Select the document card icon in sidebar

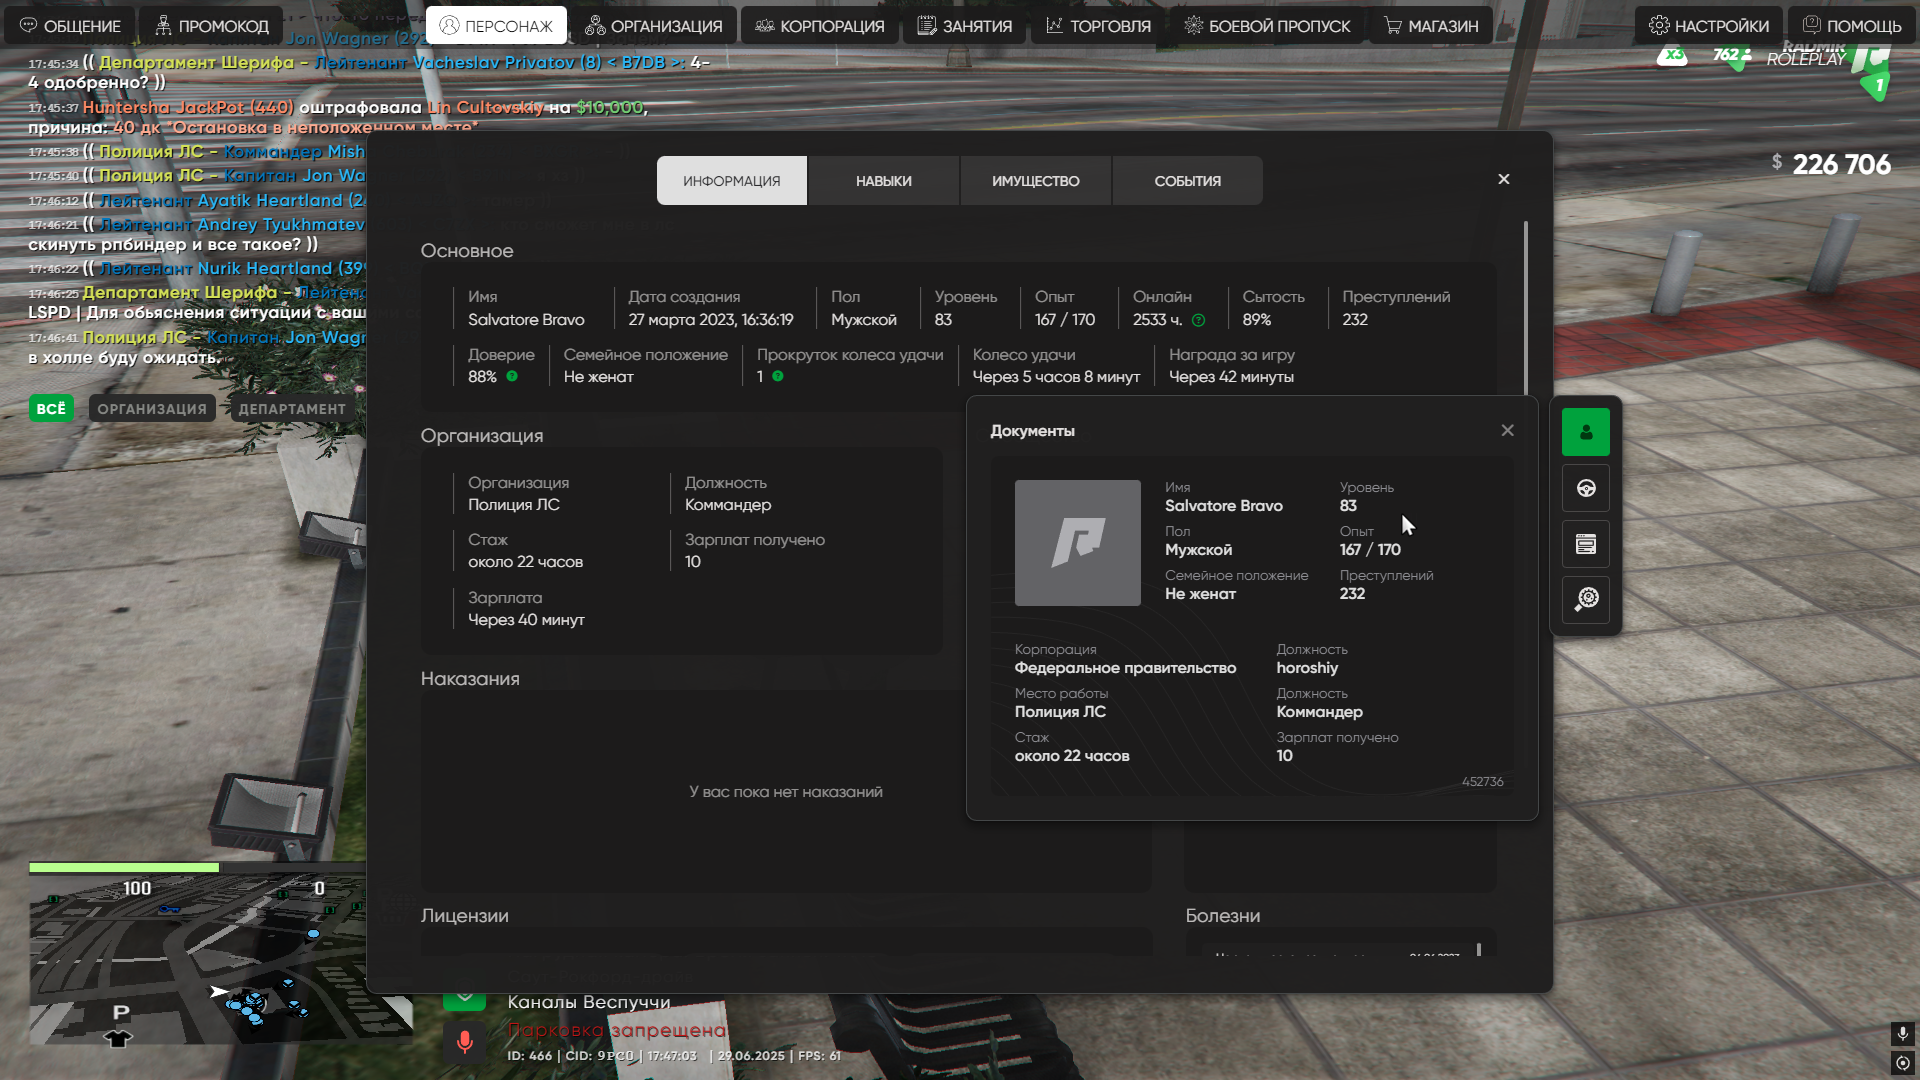point(1585,544)
